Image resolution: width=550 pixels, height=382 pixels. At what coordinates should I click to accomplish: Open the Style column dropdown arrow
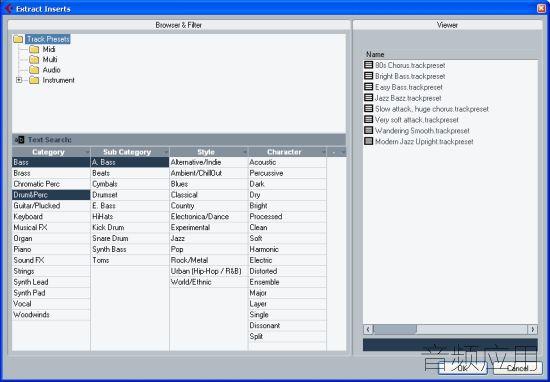pos(244,152)
